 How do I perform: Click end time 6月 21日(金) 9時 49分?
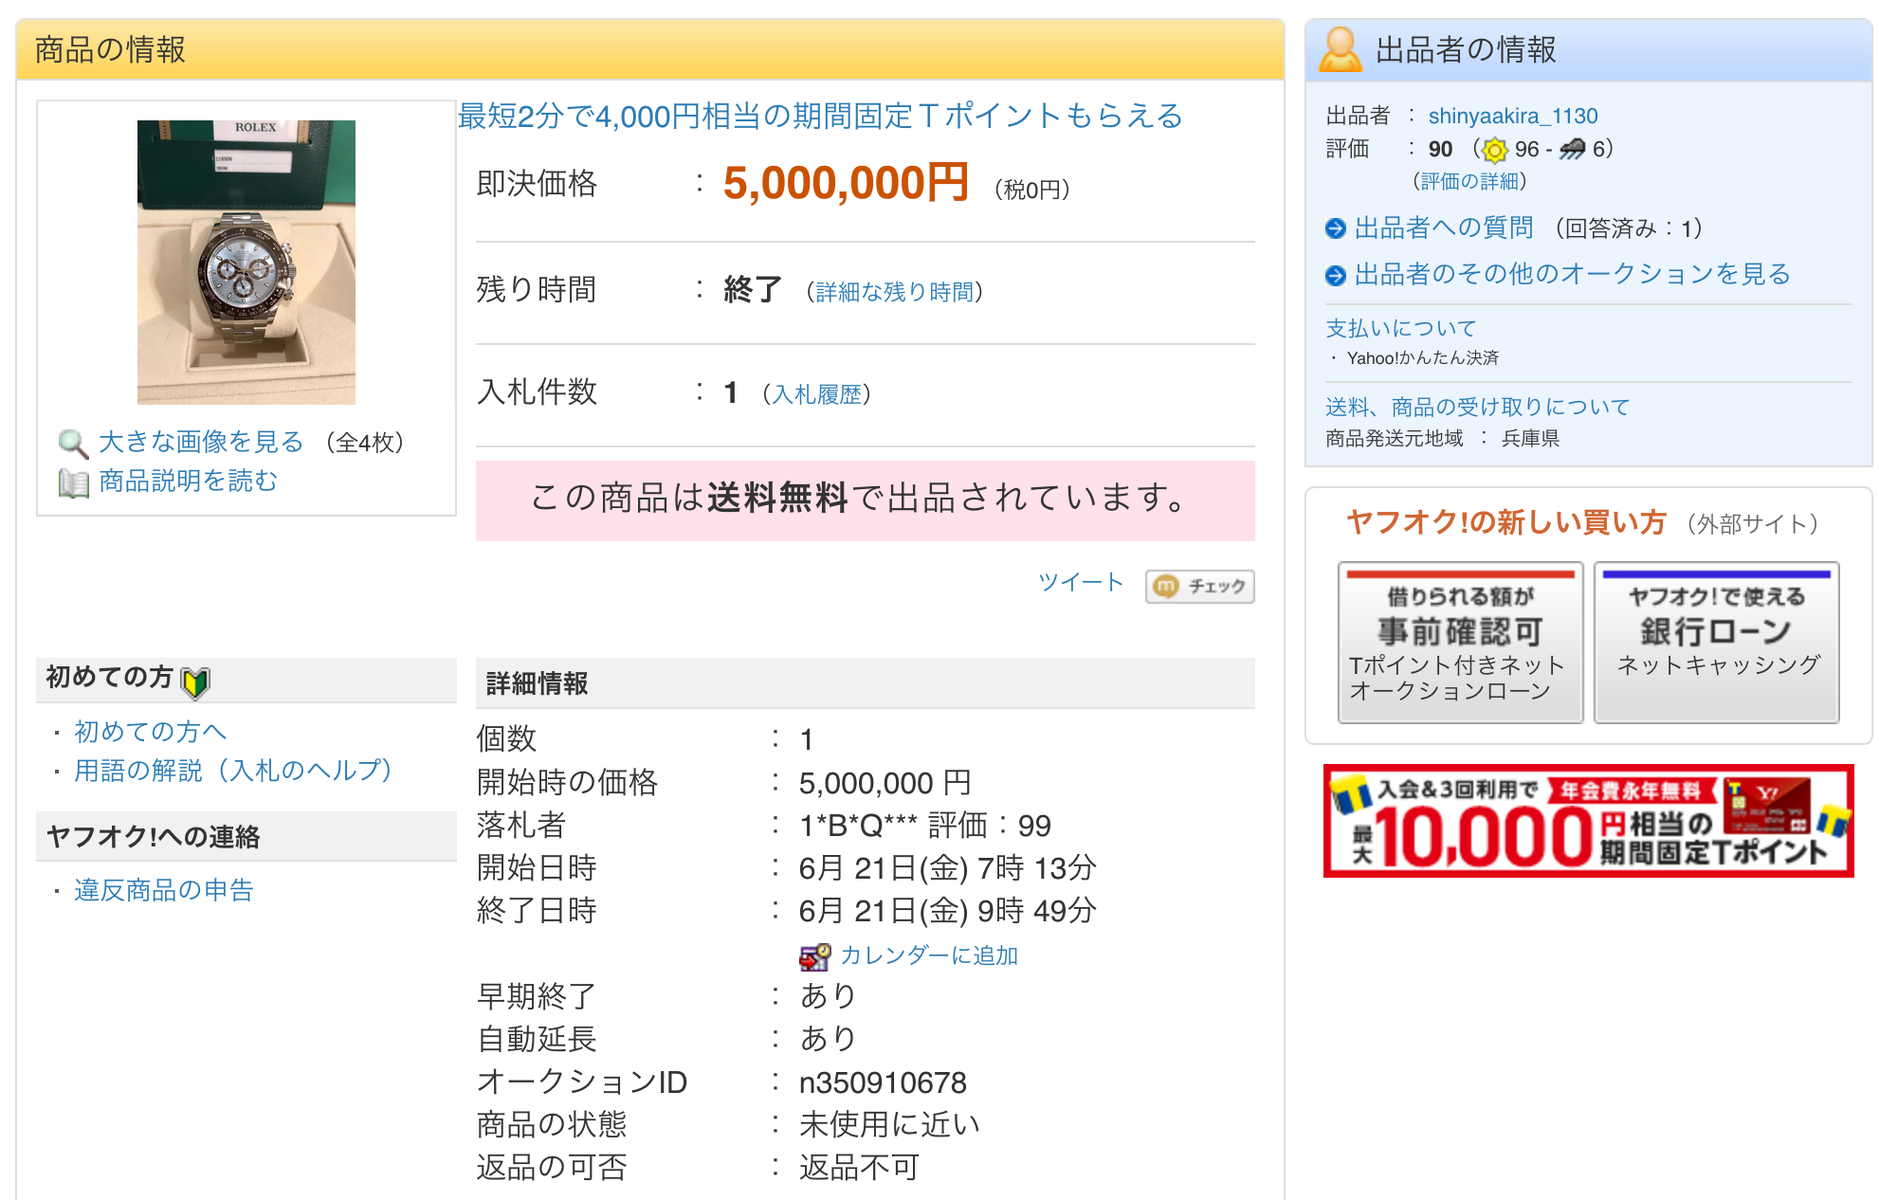pyautogui.click(x=948, y=911)
